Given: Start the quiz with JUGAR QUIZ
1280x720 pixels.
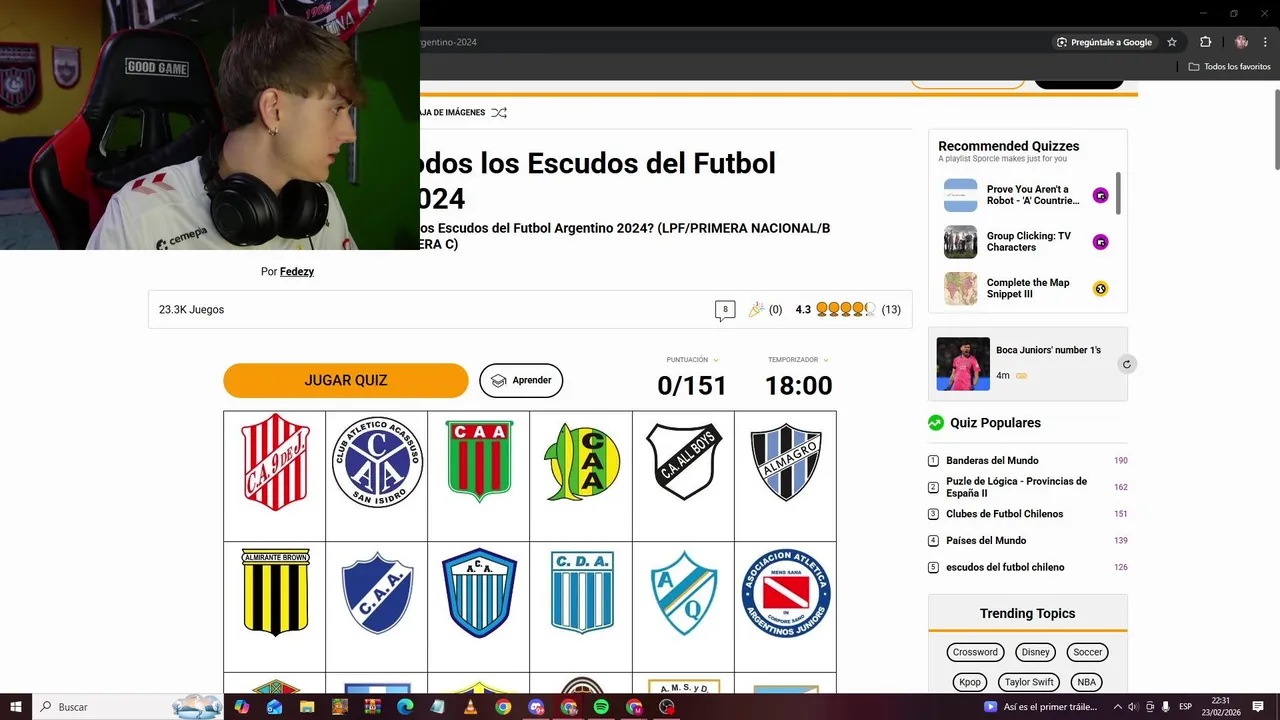Looking at the screenshot, I should tap(345, 381).
